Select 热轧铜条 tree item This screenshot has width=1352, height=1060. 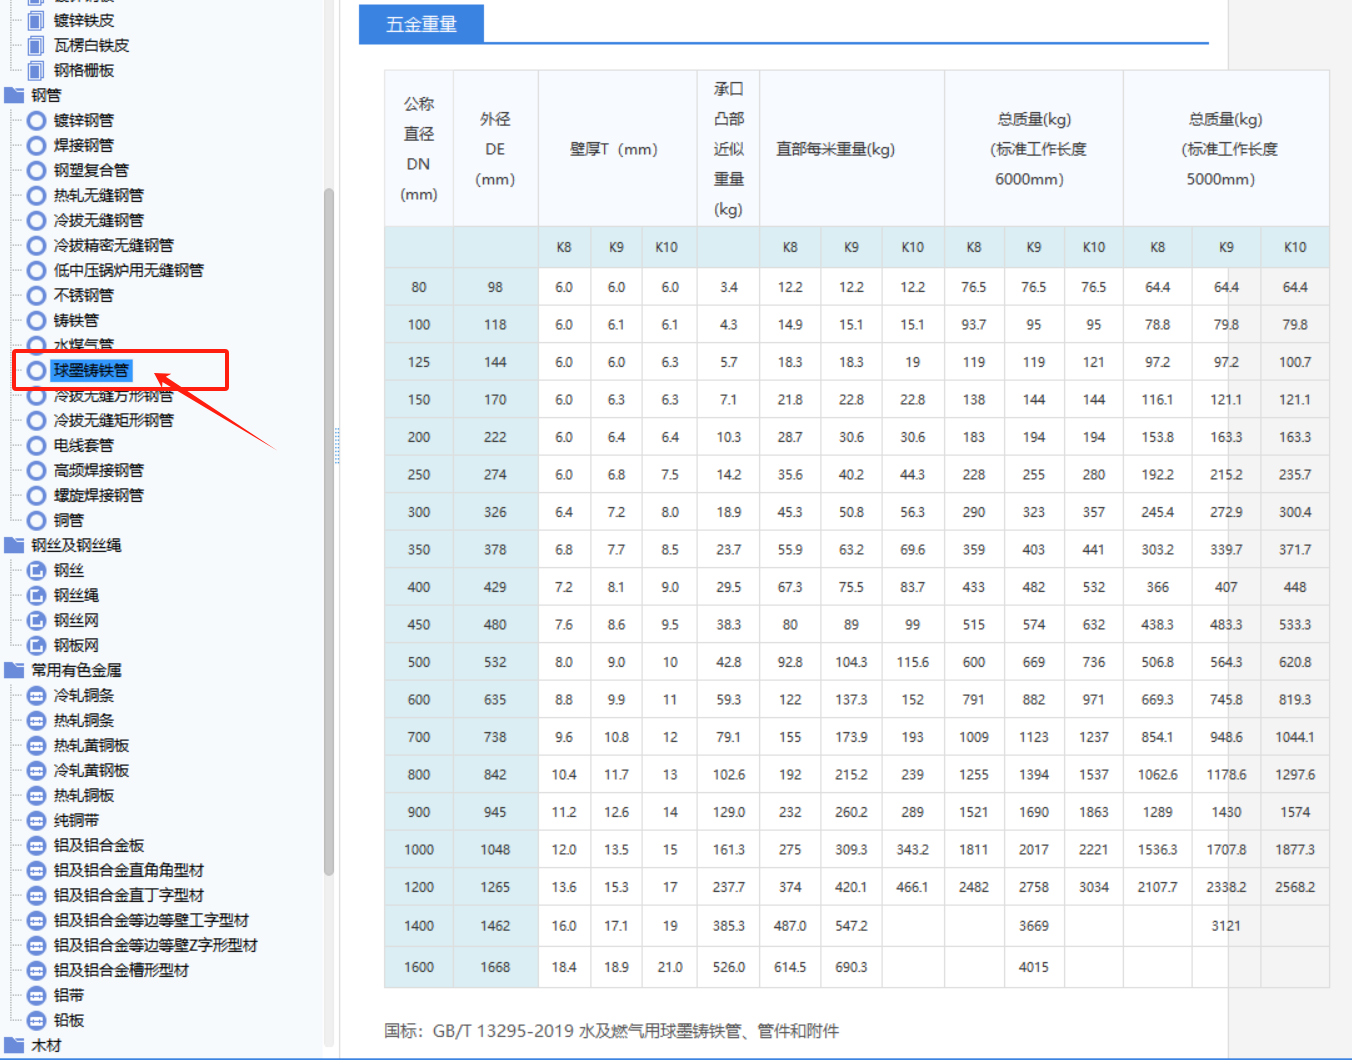(x=84, y=721)
